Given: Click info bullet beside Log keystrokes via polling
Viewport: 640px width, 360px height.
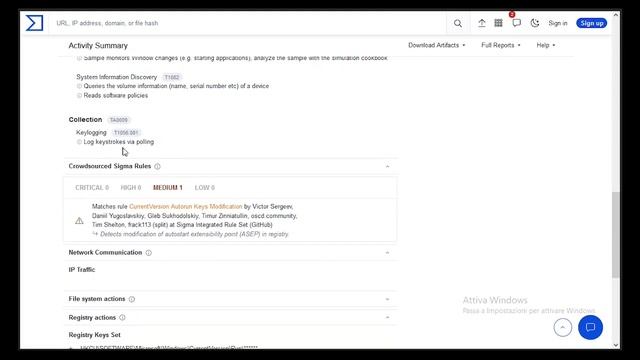Looking at the screenshot, I should click(x=79, y=142).
